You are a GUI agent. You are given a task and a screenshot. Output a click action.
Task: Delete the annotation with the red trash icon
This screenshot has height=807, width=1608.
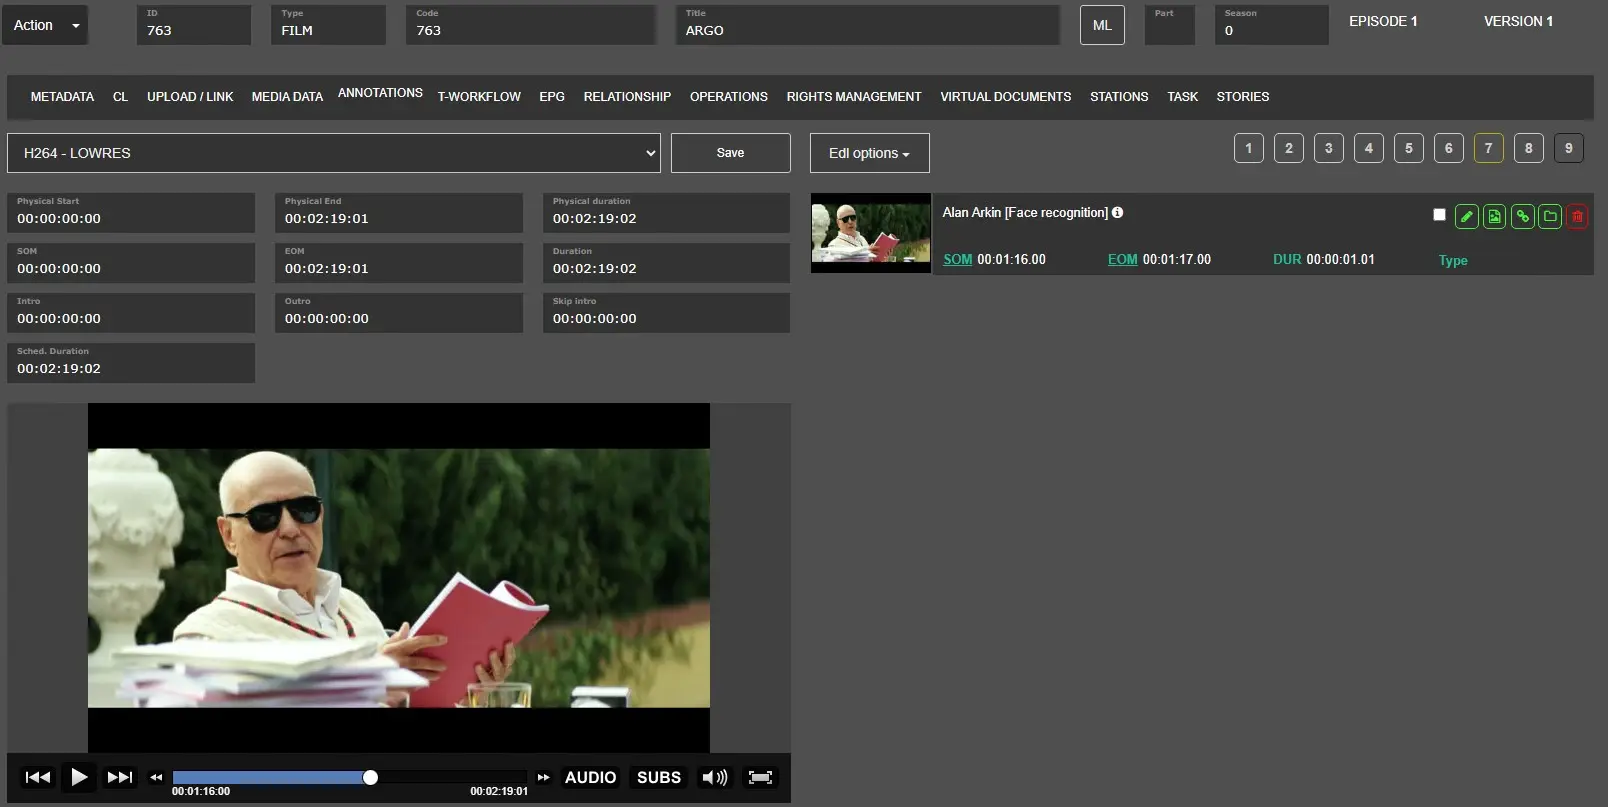1577,216
